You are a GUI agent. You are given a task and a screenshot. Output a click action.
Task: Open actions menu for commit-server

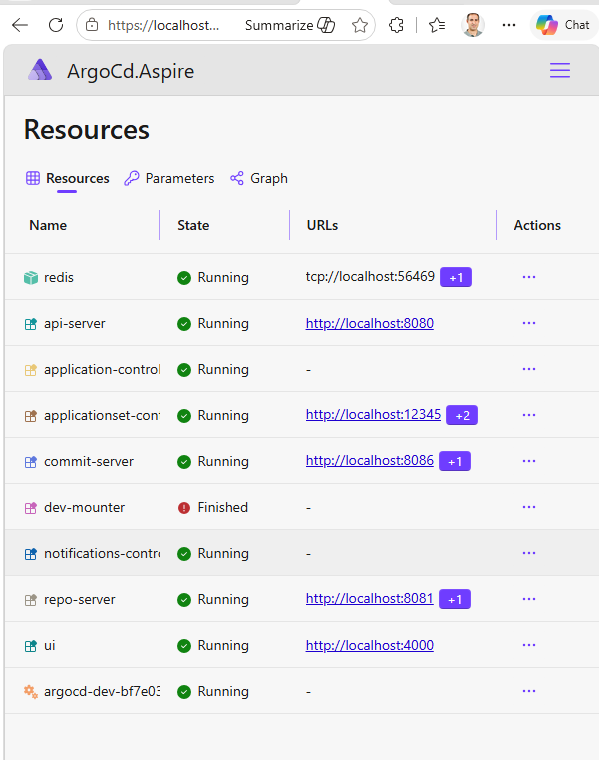point(529,461)
